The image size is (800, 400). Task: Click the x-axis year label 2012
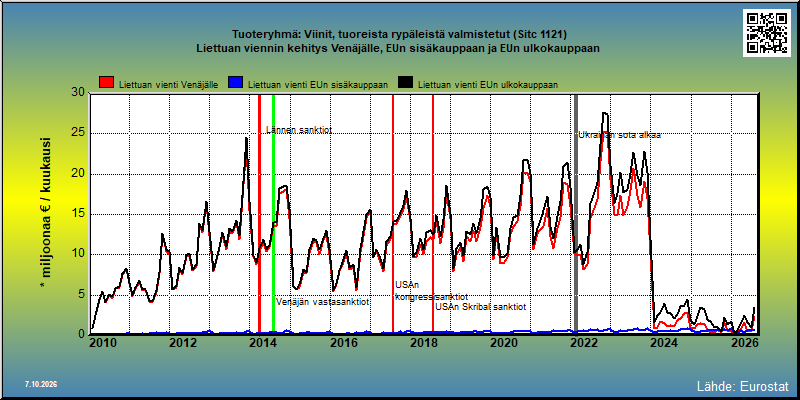point(183,343)
